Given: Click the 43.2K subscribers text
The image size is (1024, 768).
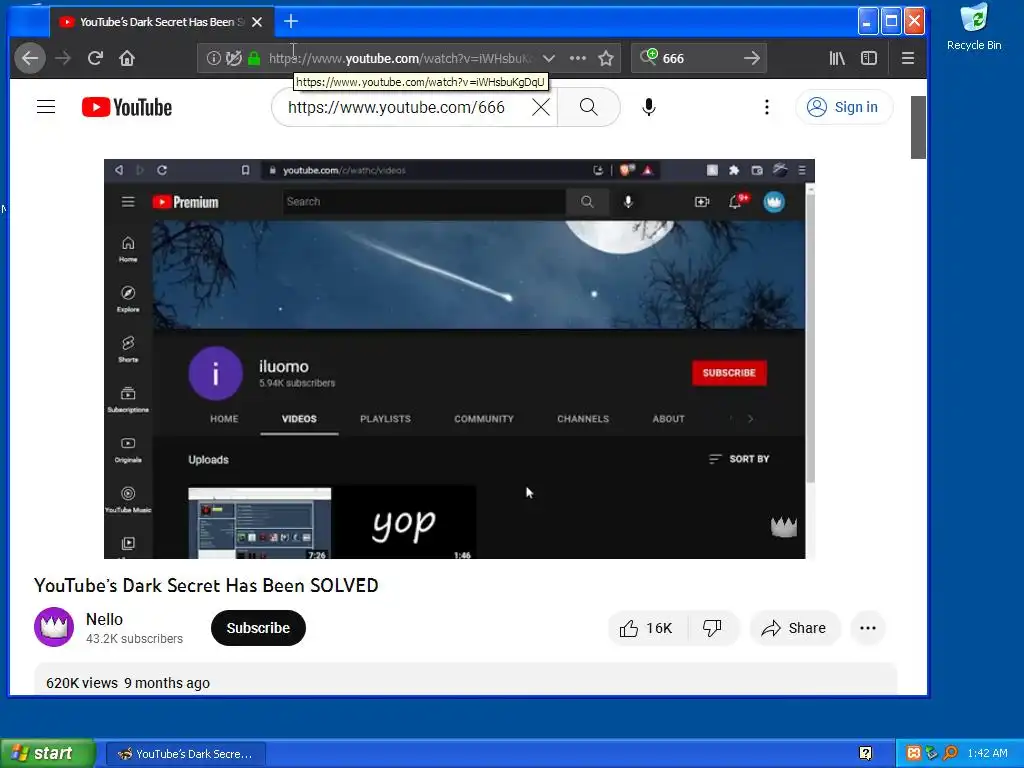Looking at the screenshot, I should pyautogui.click(x=135, y=639).
